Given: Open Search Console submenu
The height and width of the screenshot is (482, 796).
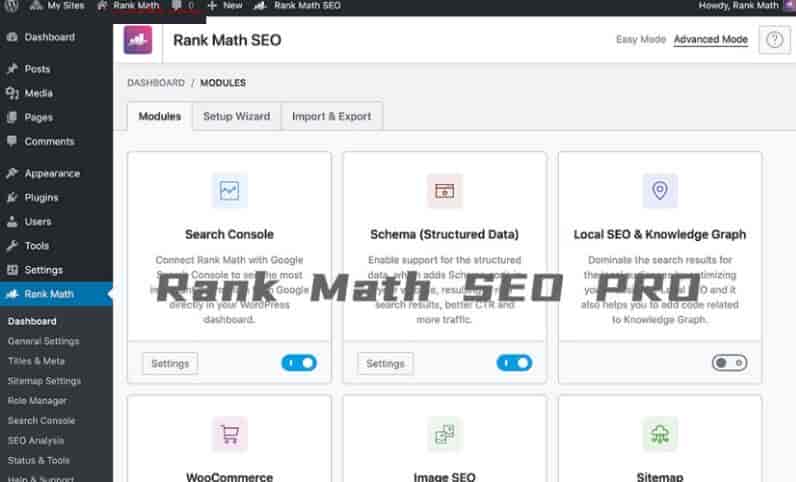Looking at the screenshot, I should [42, 421].
